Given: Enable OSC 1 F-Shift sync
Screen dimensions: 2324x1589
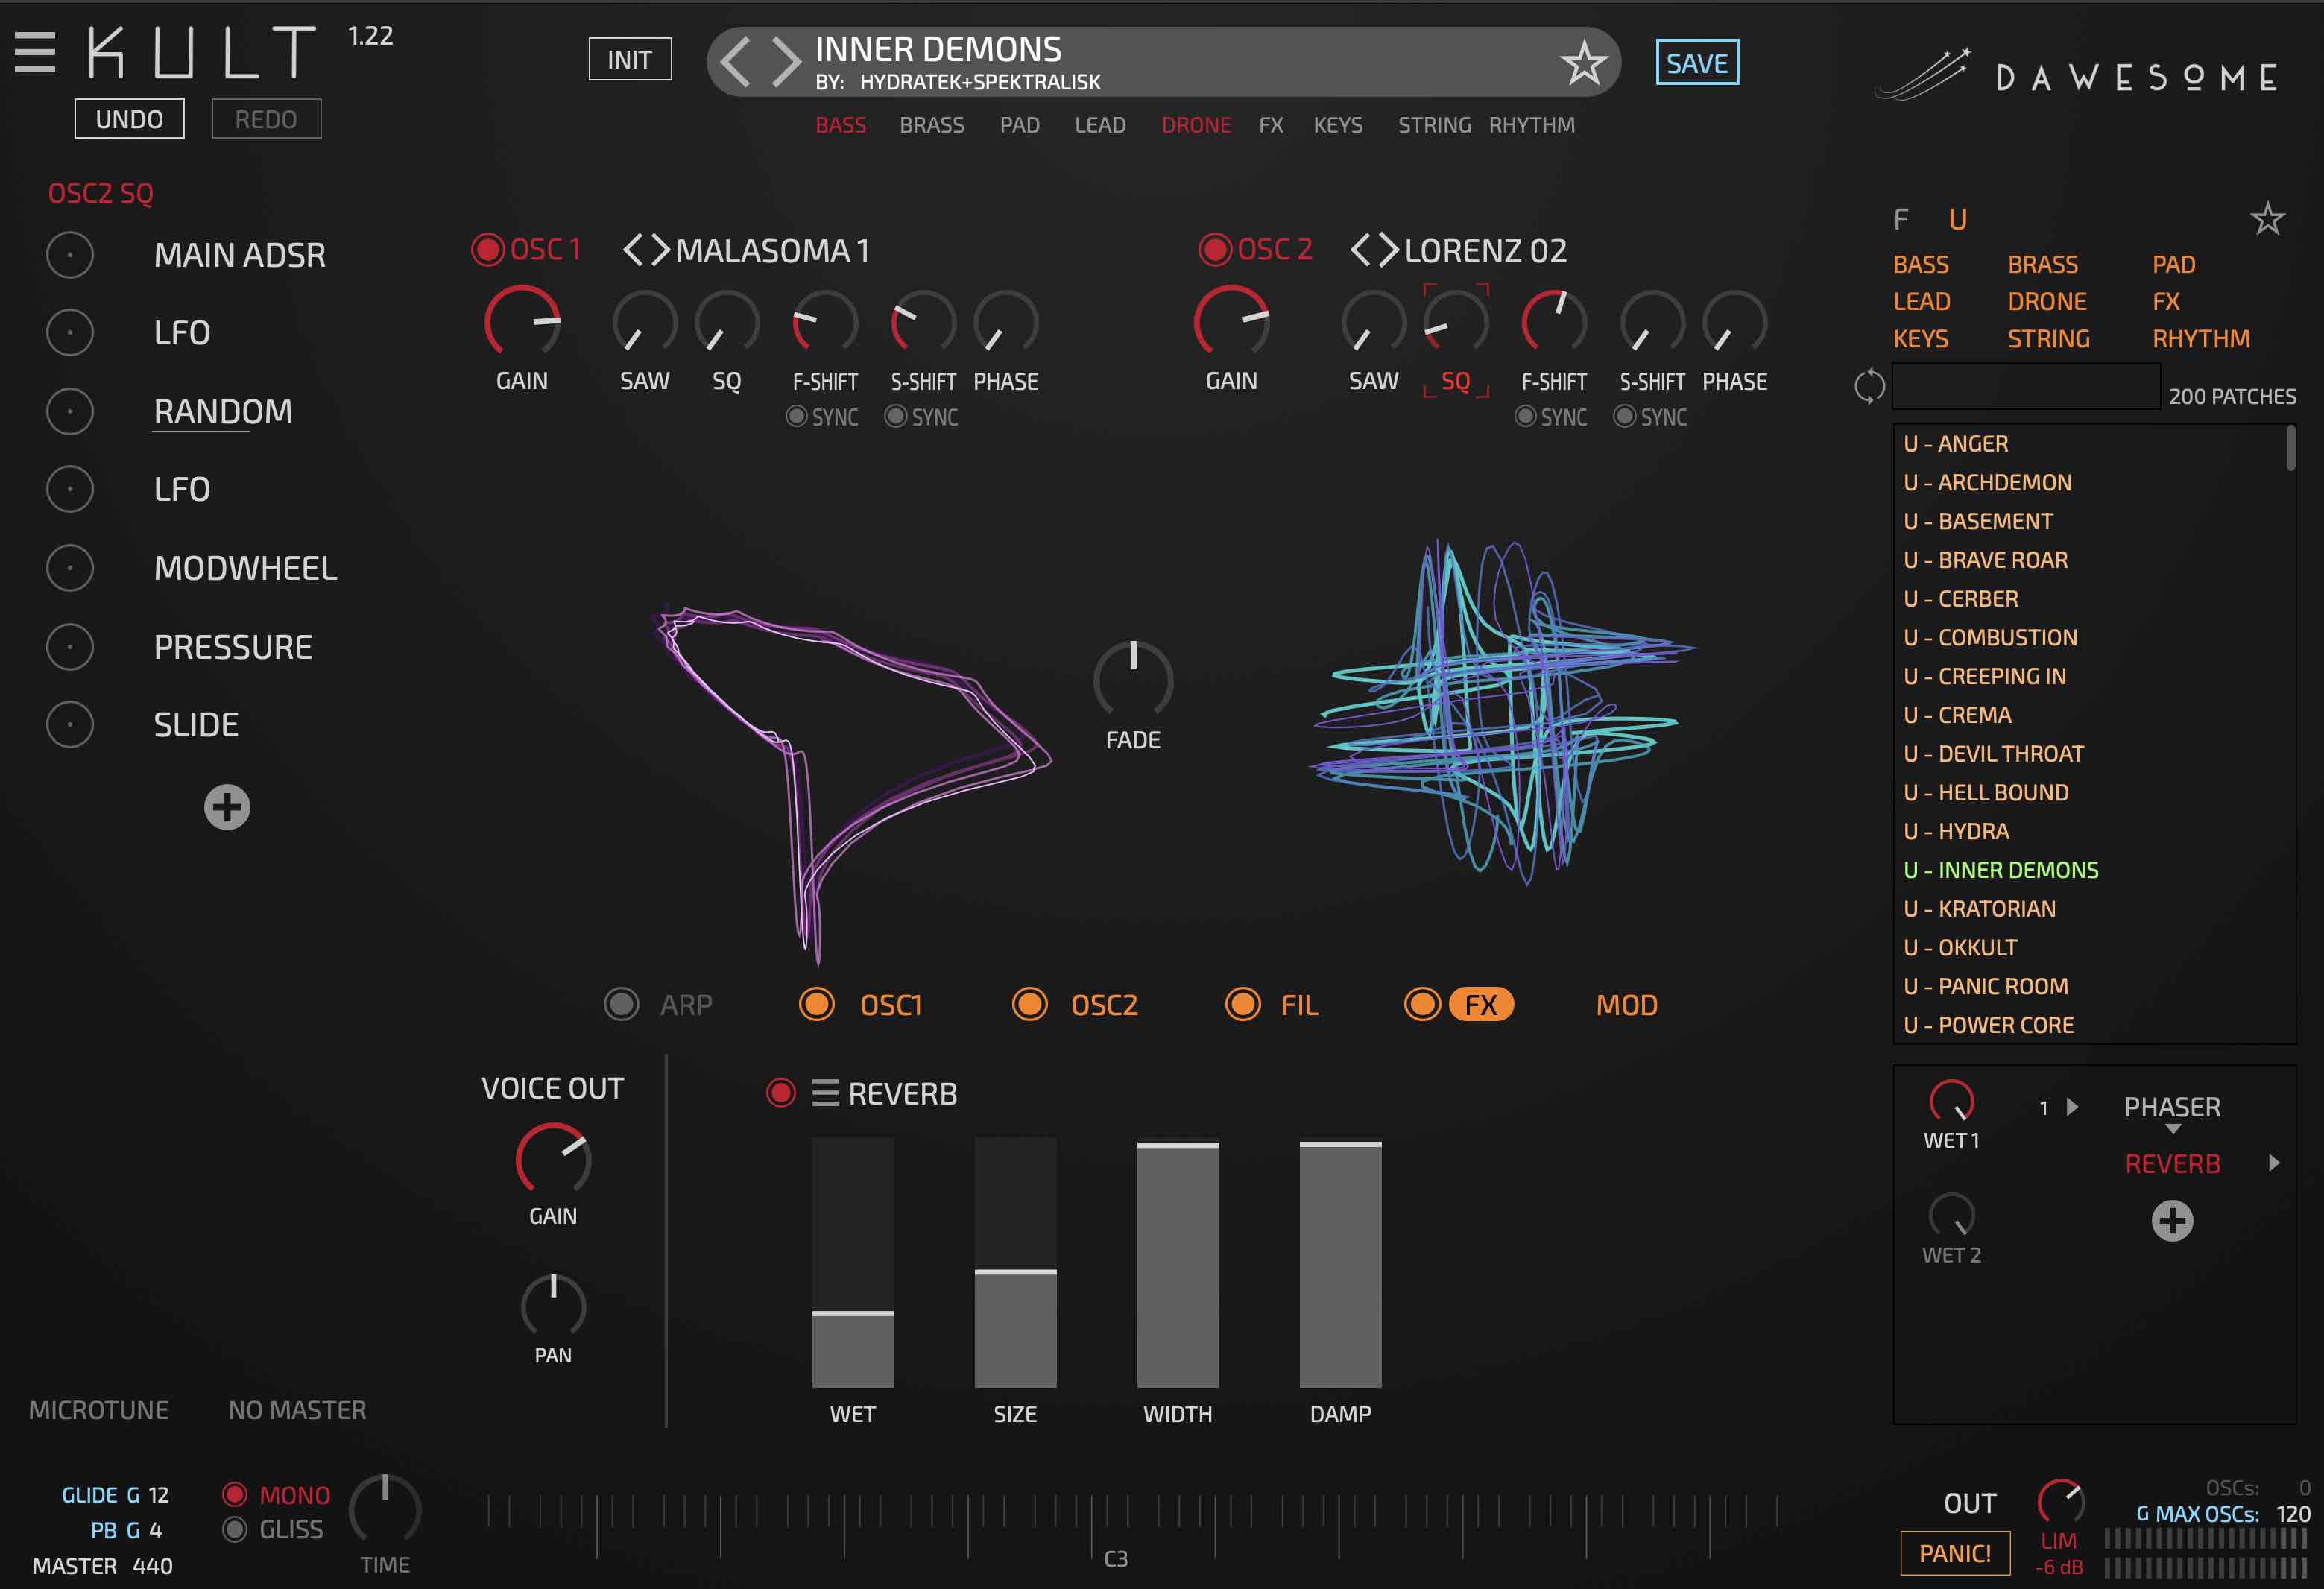Looking at the screenshot, I should tap(796, 416).
